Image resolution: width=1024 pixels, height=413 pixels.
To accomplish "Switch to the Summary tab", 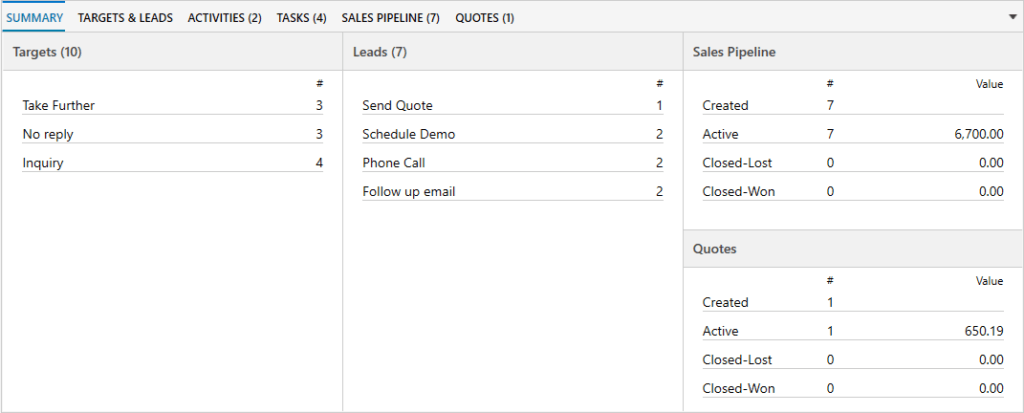I will point(35,18).
